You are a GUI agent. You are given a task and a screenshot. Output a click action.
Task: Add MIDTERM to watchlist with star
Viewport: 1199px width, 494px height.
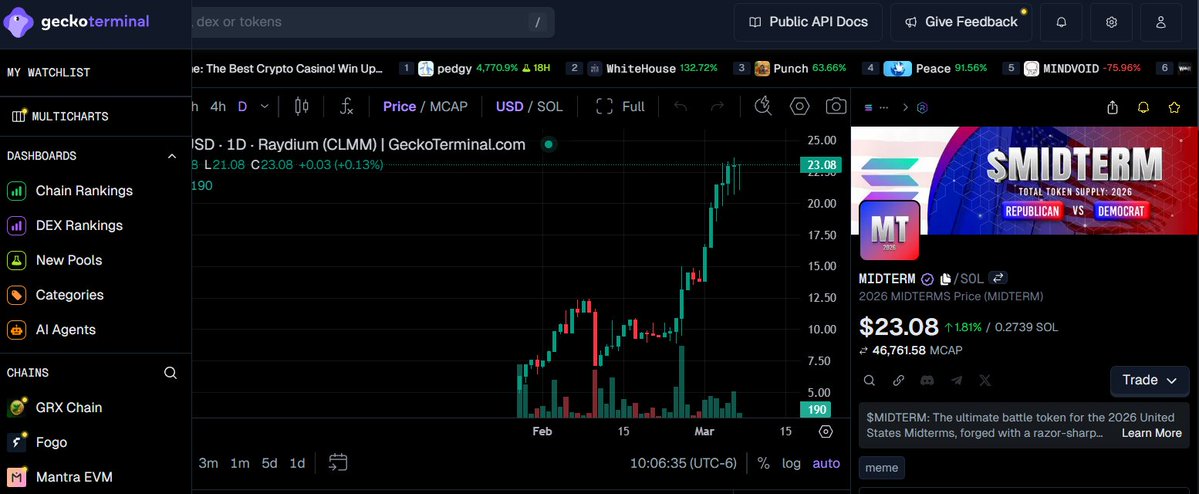(x=1175, y=107)
